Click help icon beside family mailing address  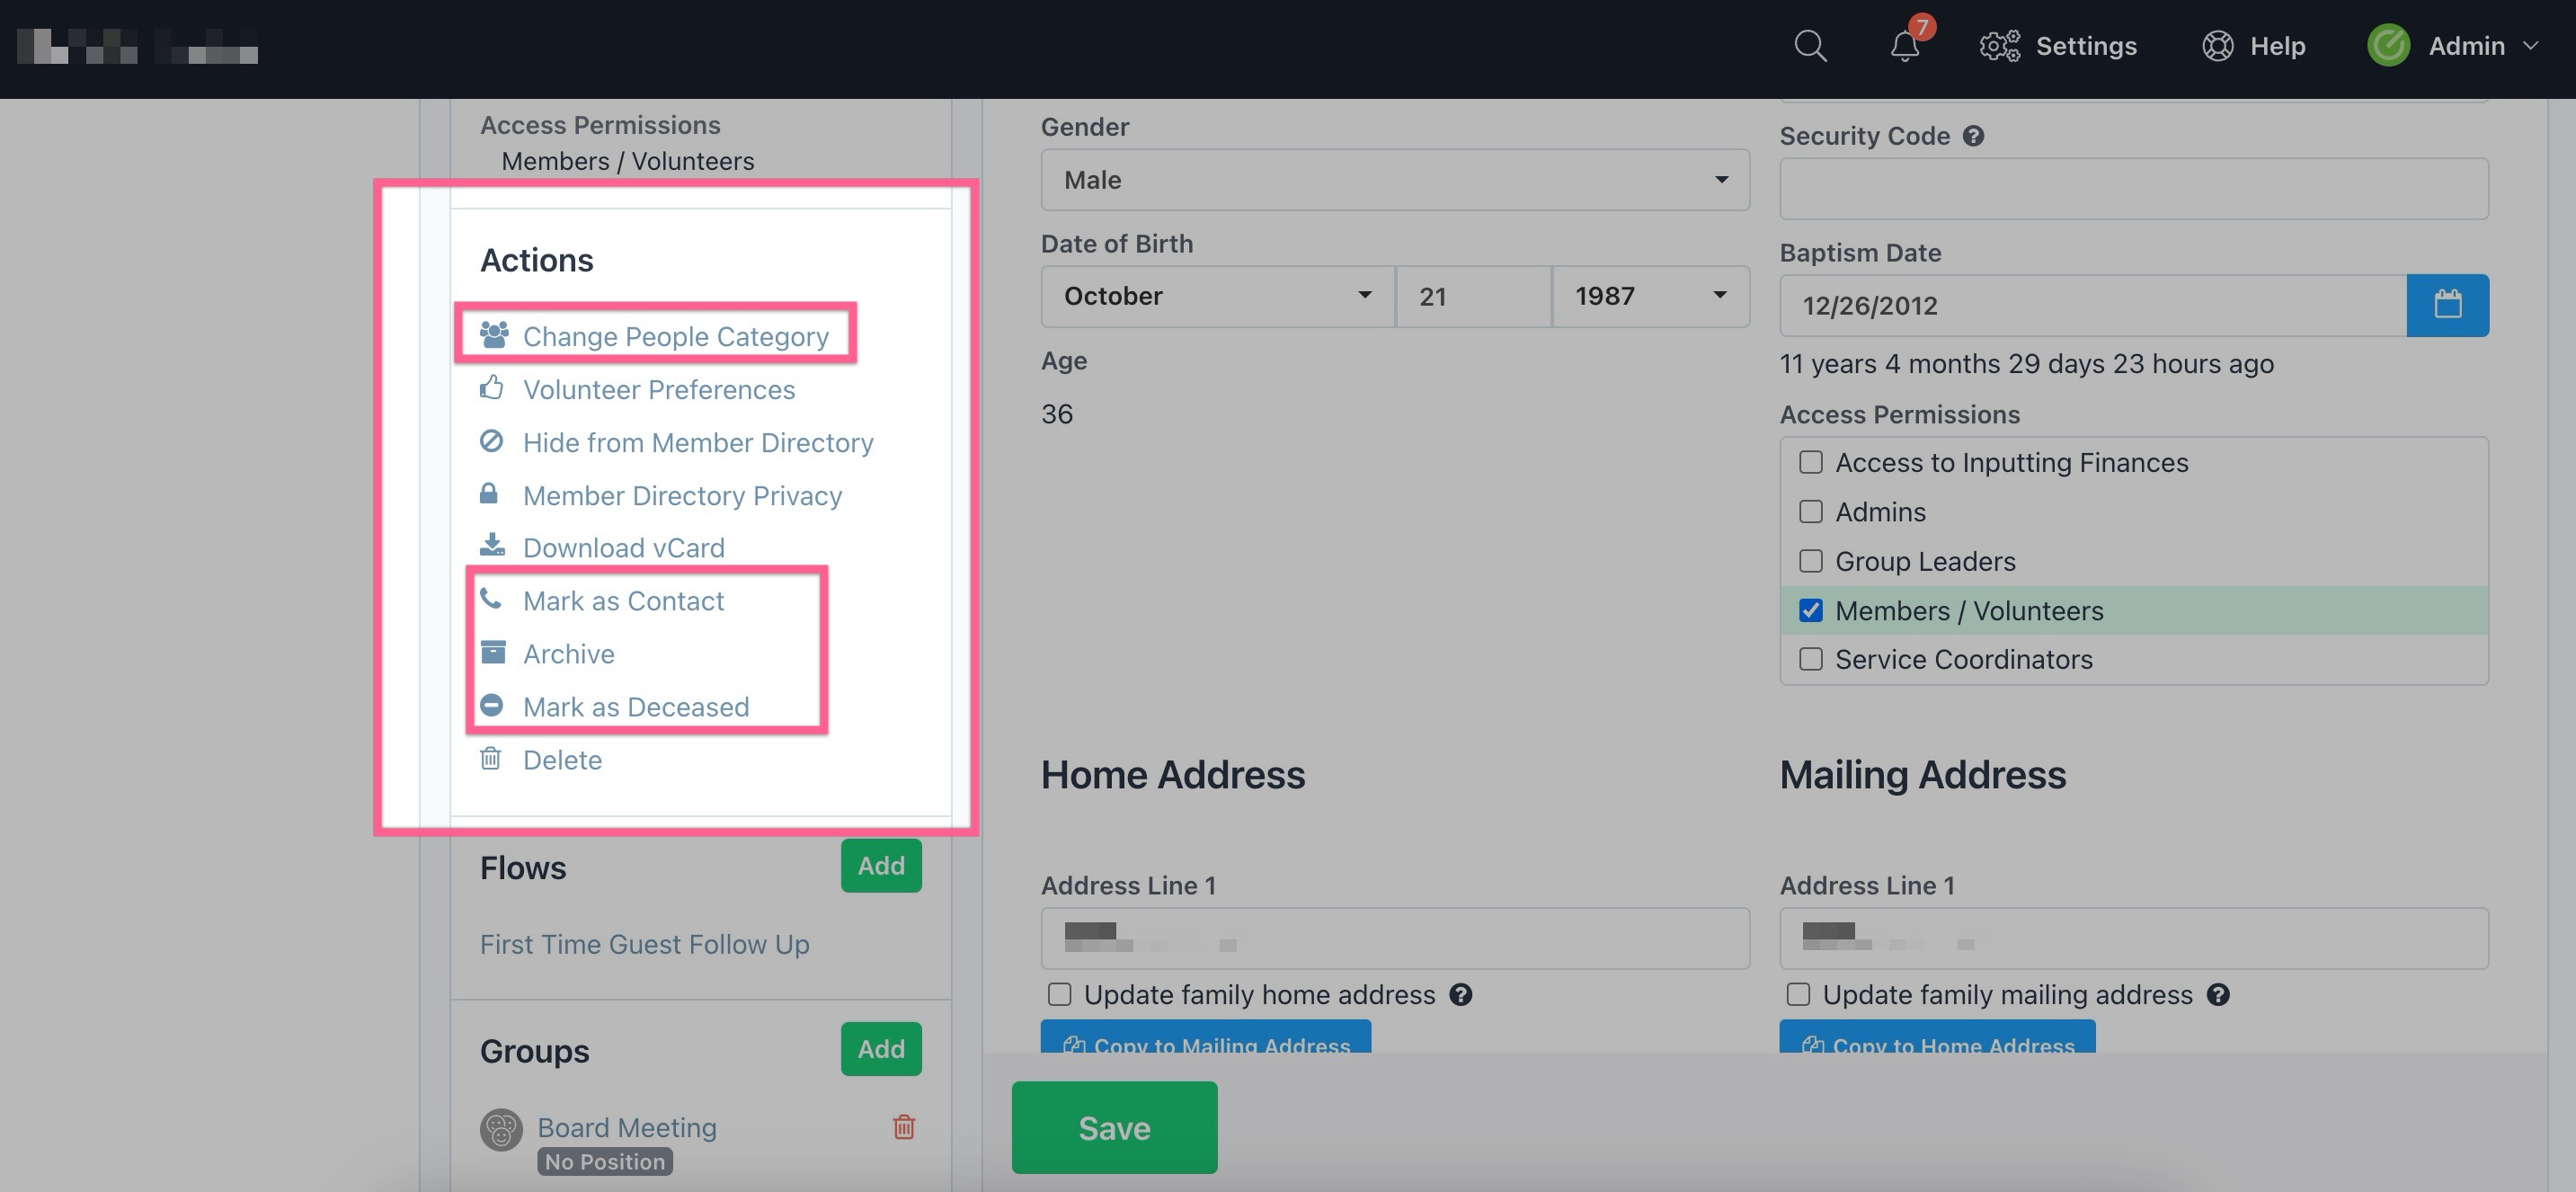[2217, 995]
